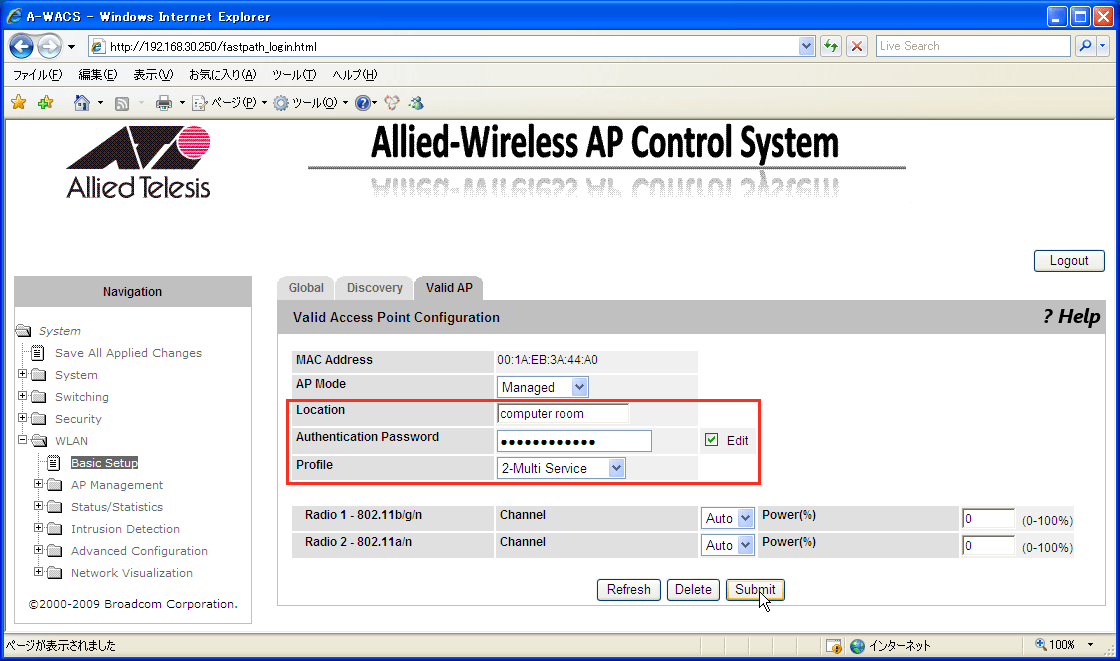This screenshot has width=1120, height=661.
Task: Expand the Intrusion Detection folder
Action: pyautogui.click(x=39, y=528)
